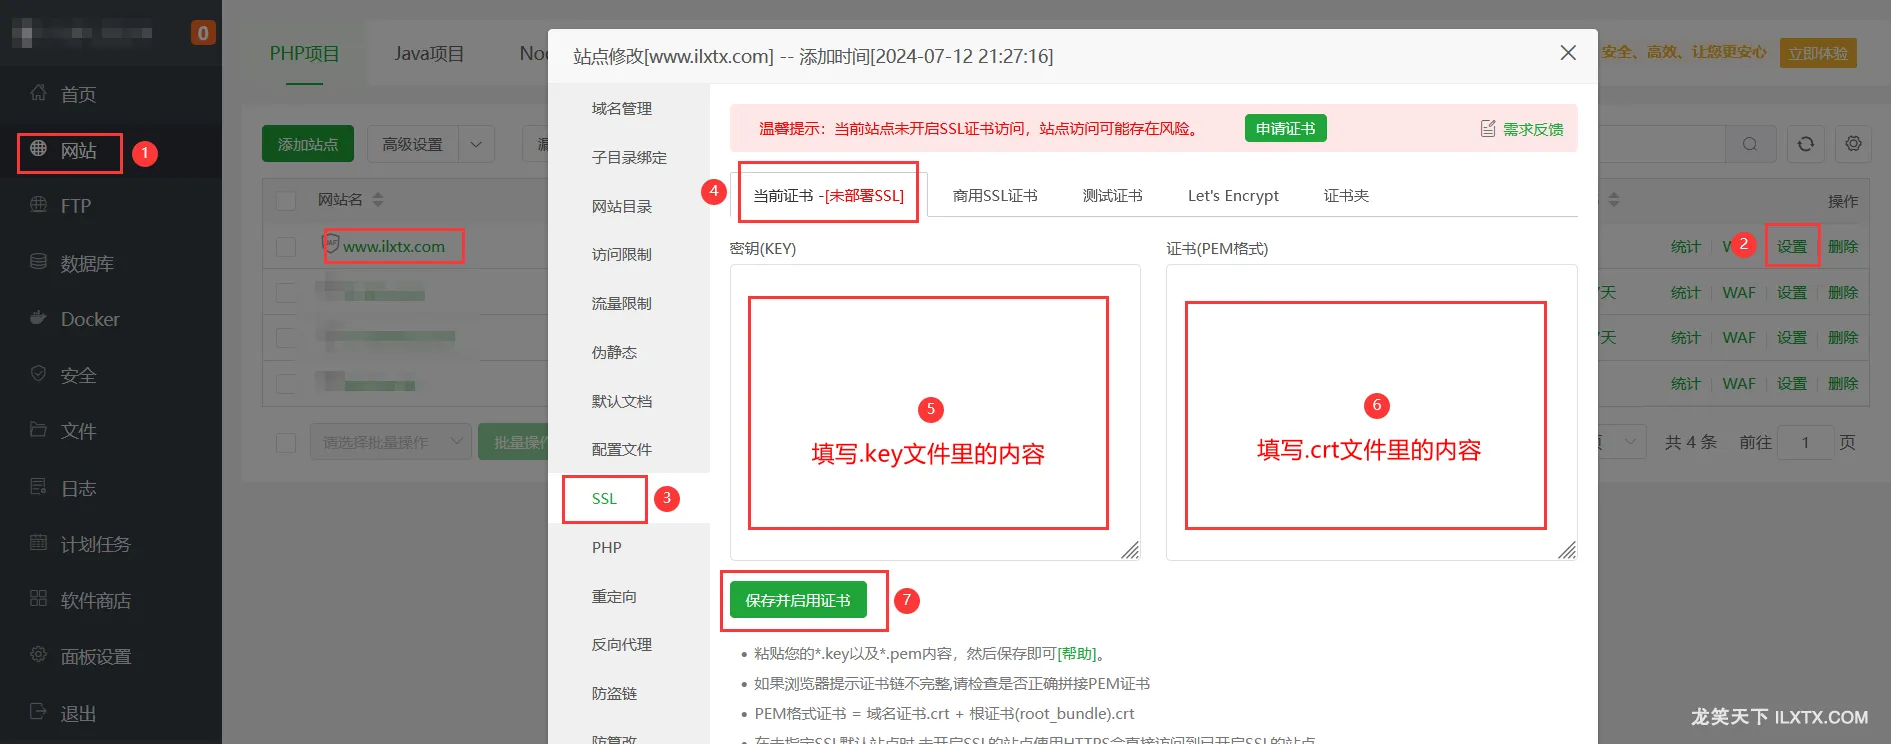Click the grid icon beside 软件商店
1891x744 pixels.
click(x=38, y=599)
